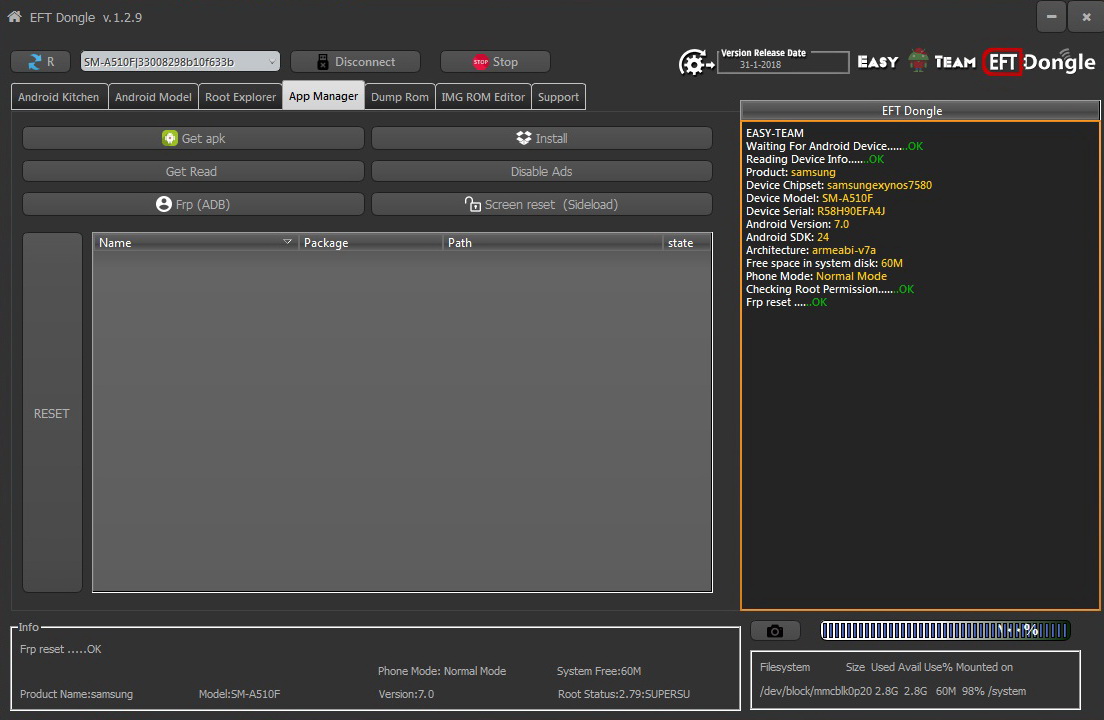Click the samsungexynos7580 chipset text
The width and height of the screenshot is (1104, 720).
coord(879,185)
